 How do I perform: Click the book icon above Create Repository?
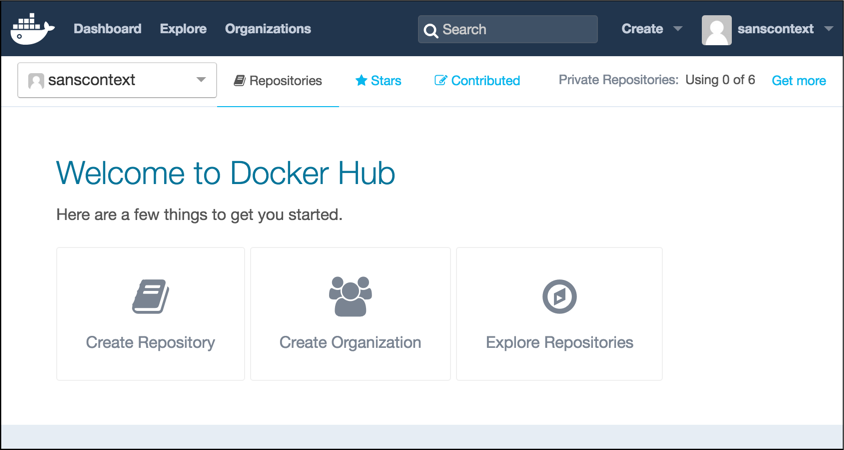coord(150,297)
